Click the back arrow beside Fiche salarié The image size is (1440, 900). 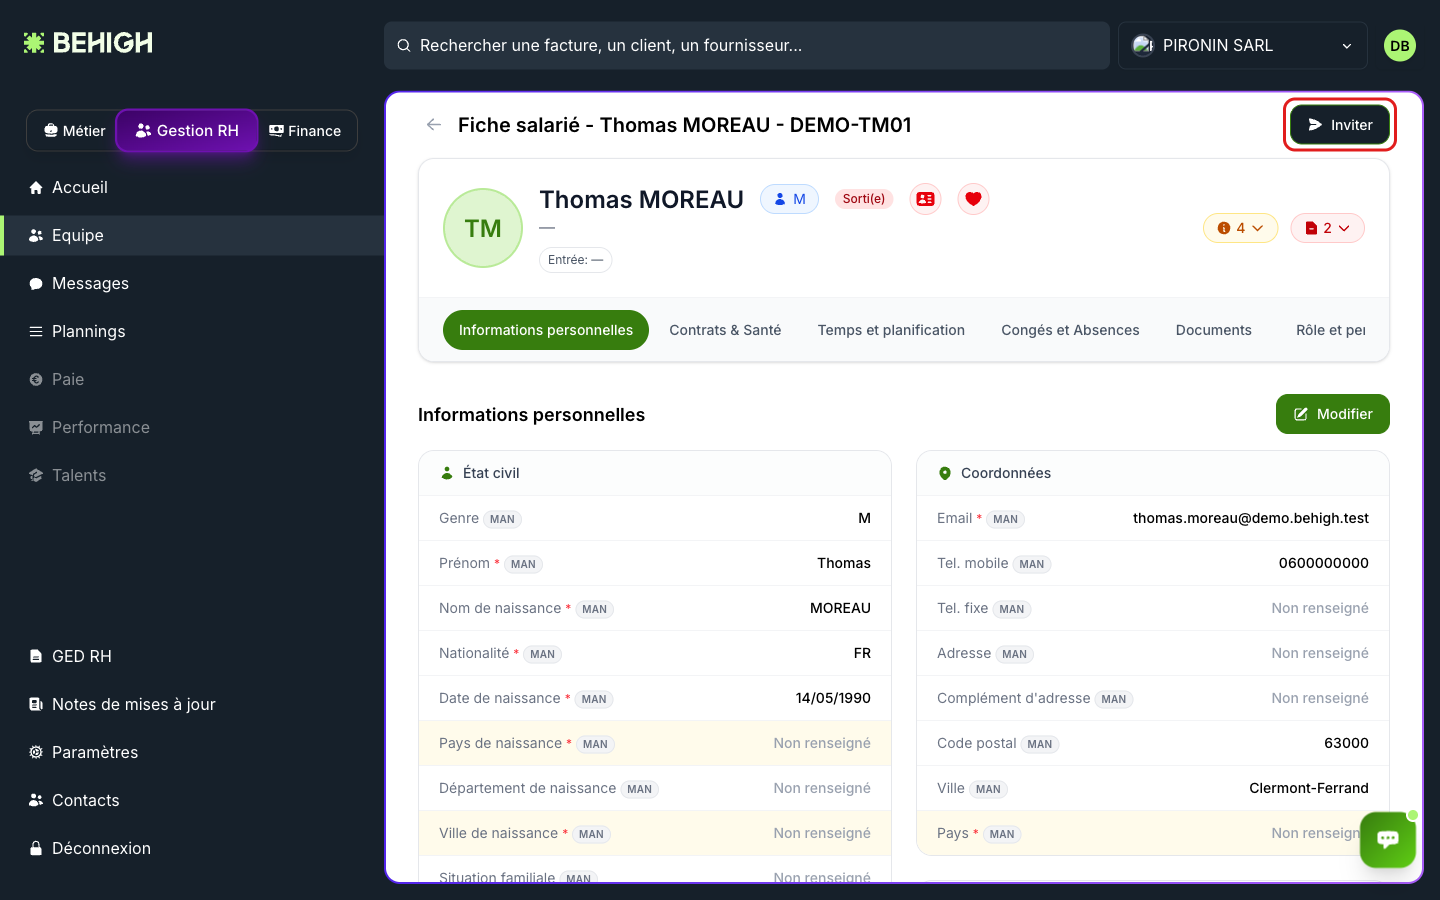pos(434,125)
